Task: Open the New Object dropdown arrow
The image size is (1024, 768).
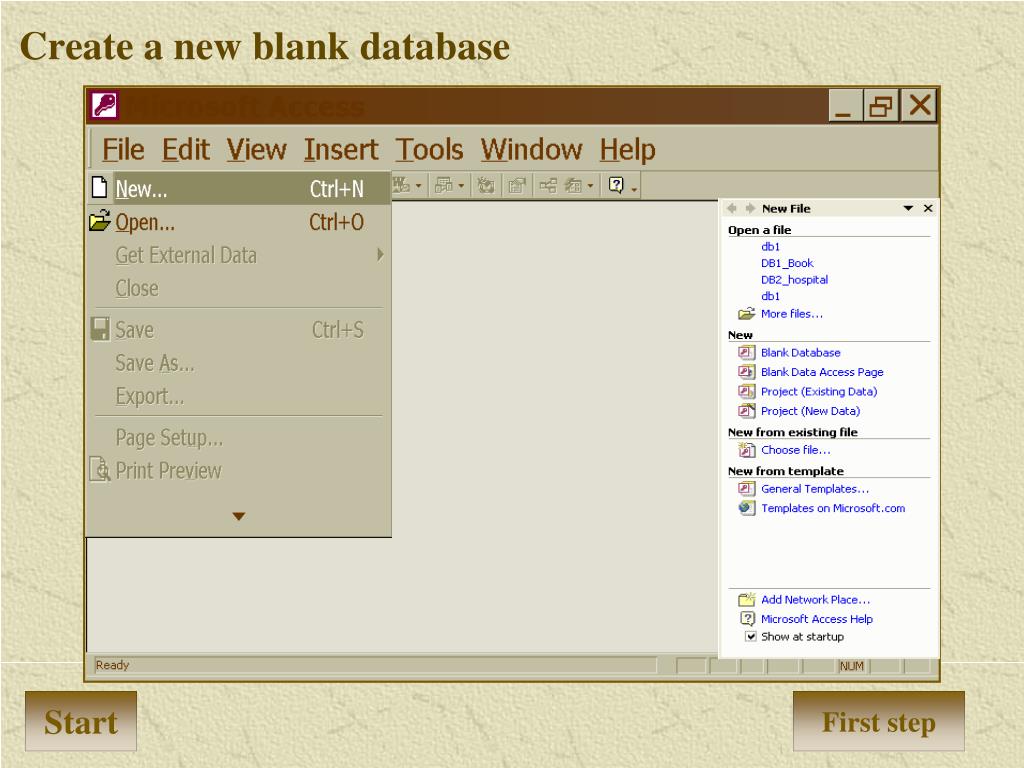Action: point(590,186)
